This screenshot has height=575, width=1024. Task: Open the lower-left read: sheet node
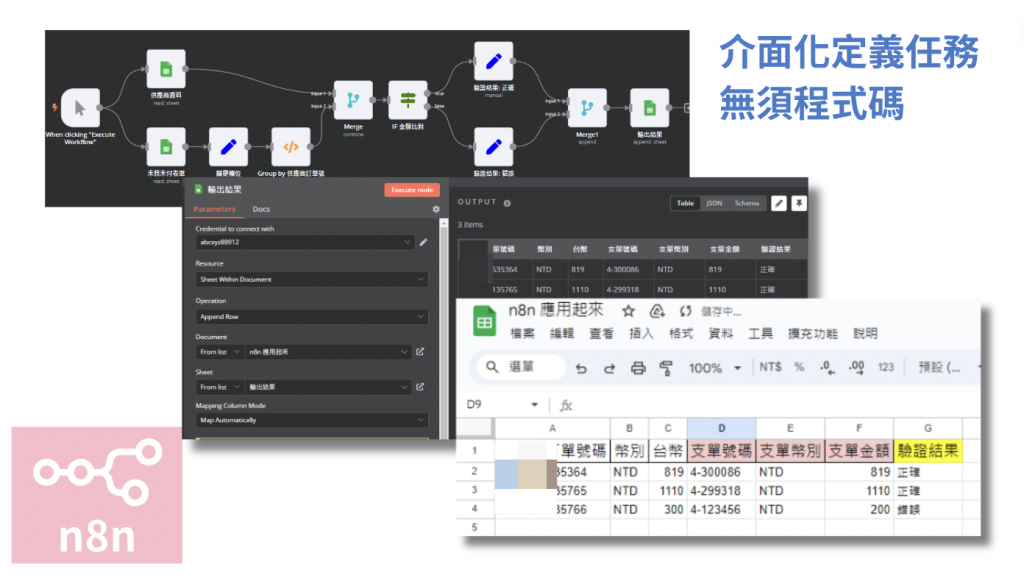point(166,147)
